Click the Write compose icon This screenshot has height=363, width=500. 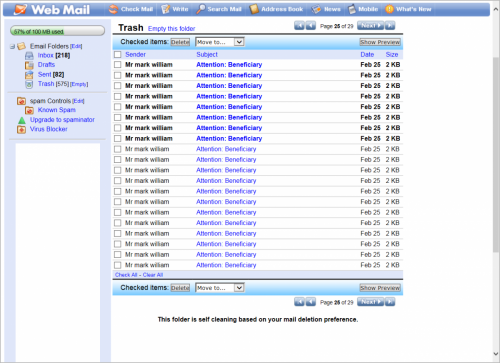(165, 9)
